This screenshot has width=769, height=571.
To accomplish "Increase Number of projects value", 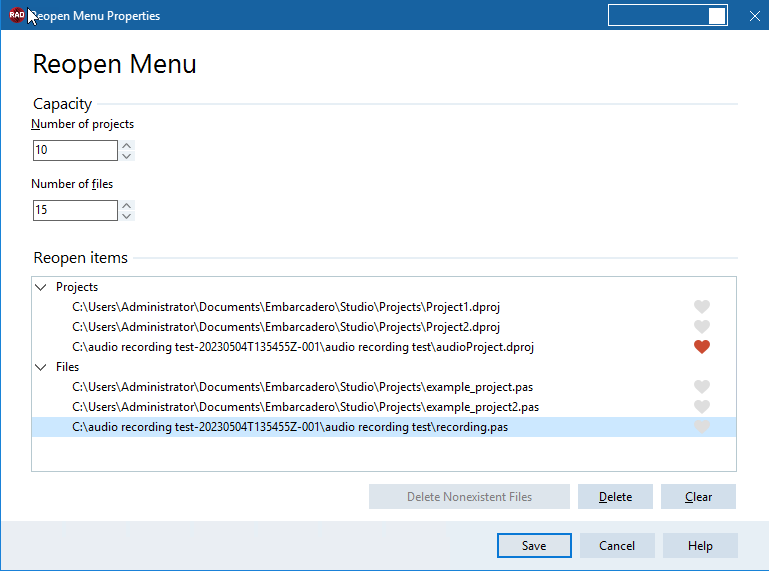I will pos(127,145).
